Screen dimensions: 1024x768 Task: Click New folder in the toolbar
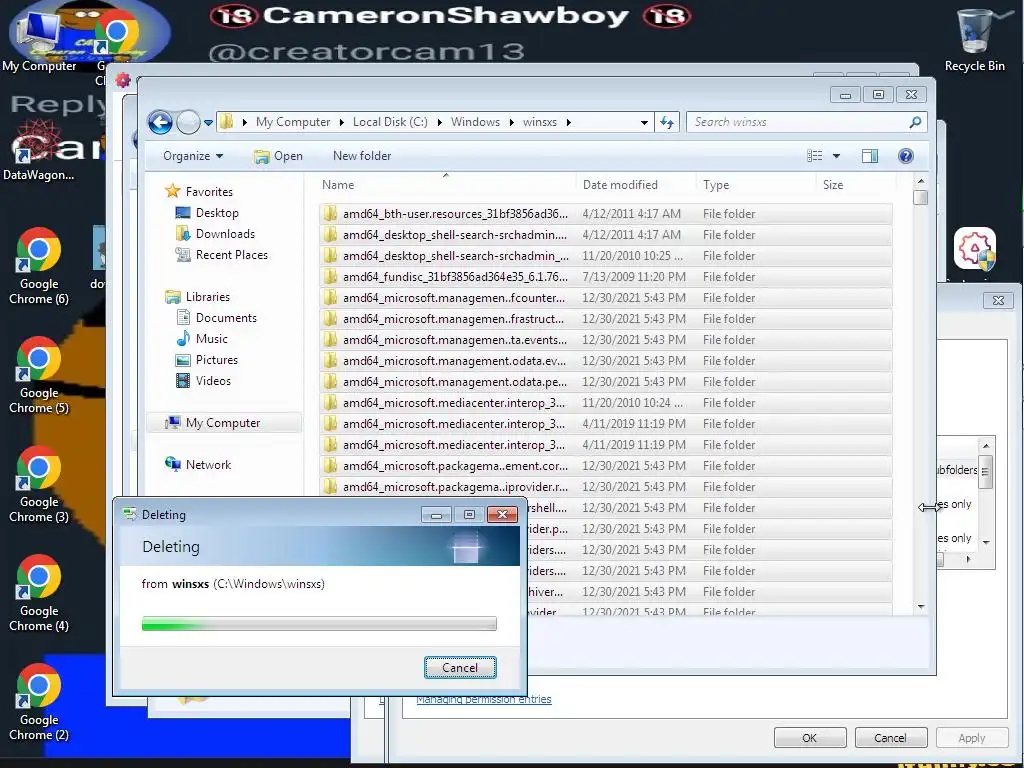pyautogui.click(x=362, y=156)
